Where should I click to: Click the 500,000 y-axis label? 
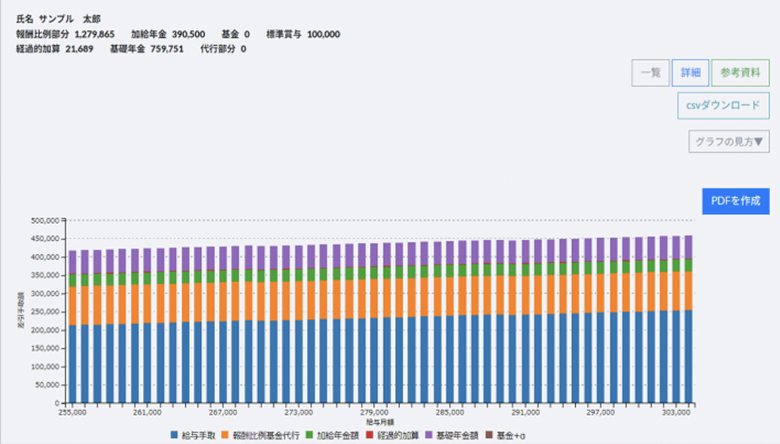[x=45, y=221]
